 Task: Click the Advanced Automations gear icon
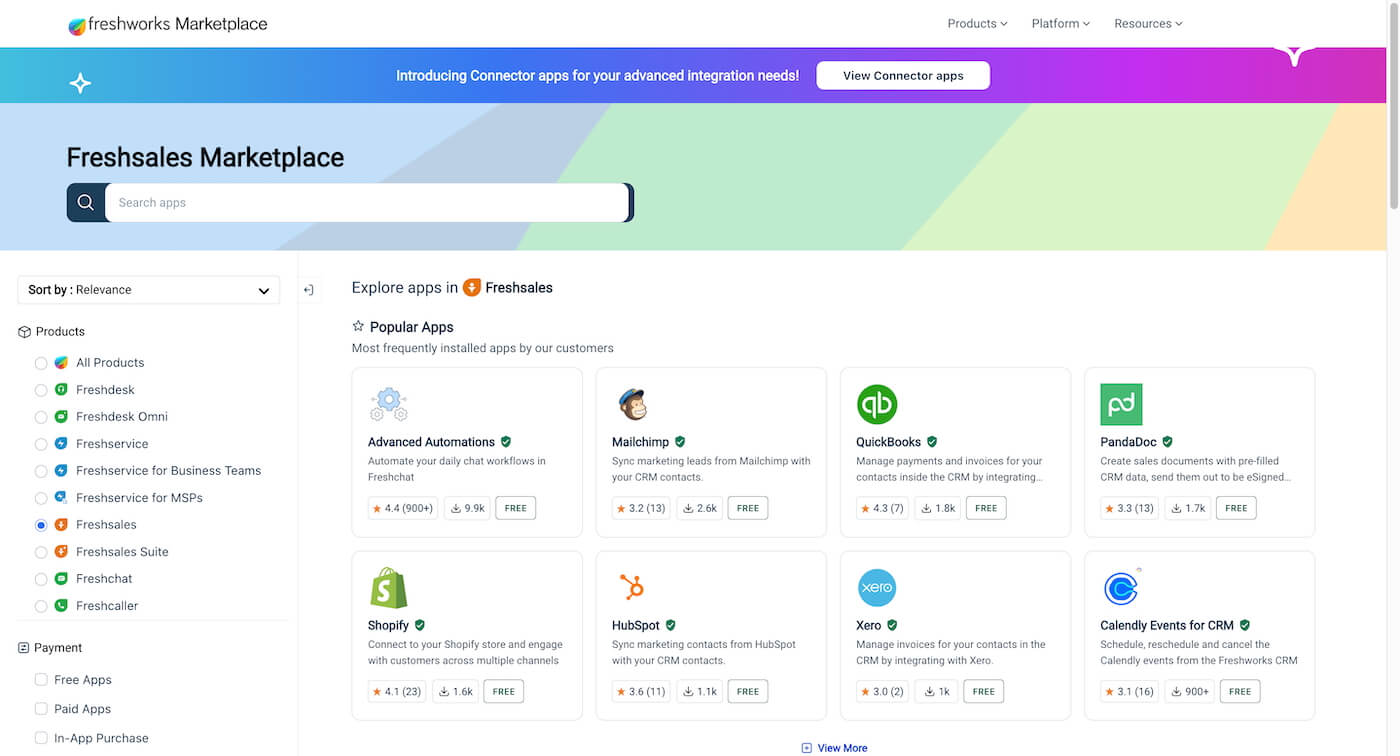pos(388,404)
